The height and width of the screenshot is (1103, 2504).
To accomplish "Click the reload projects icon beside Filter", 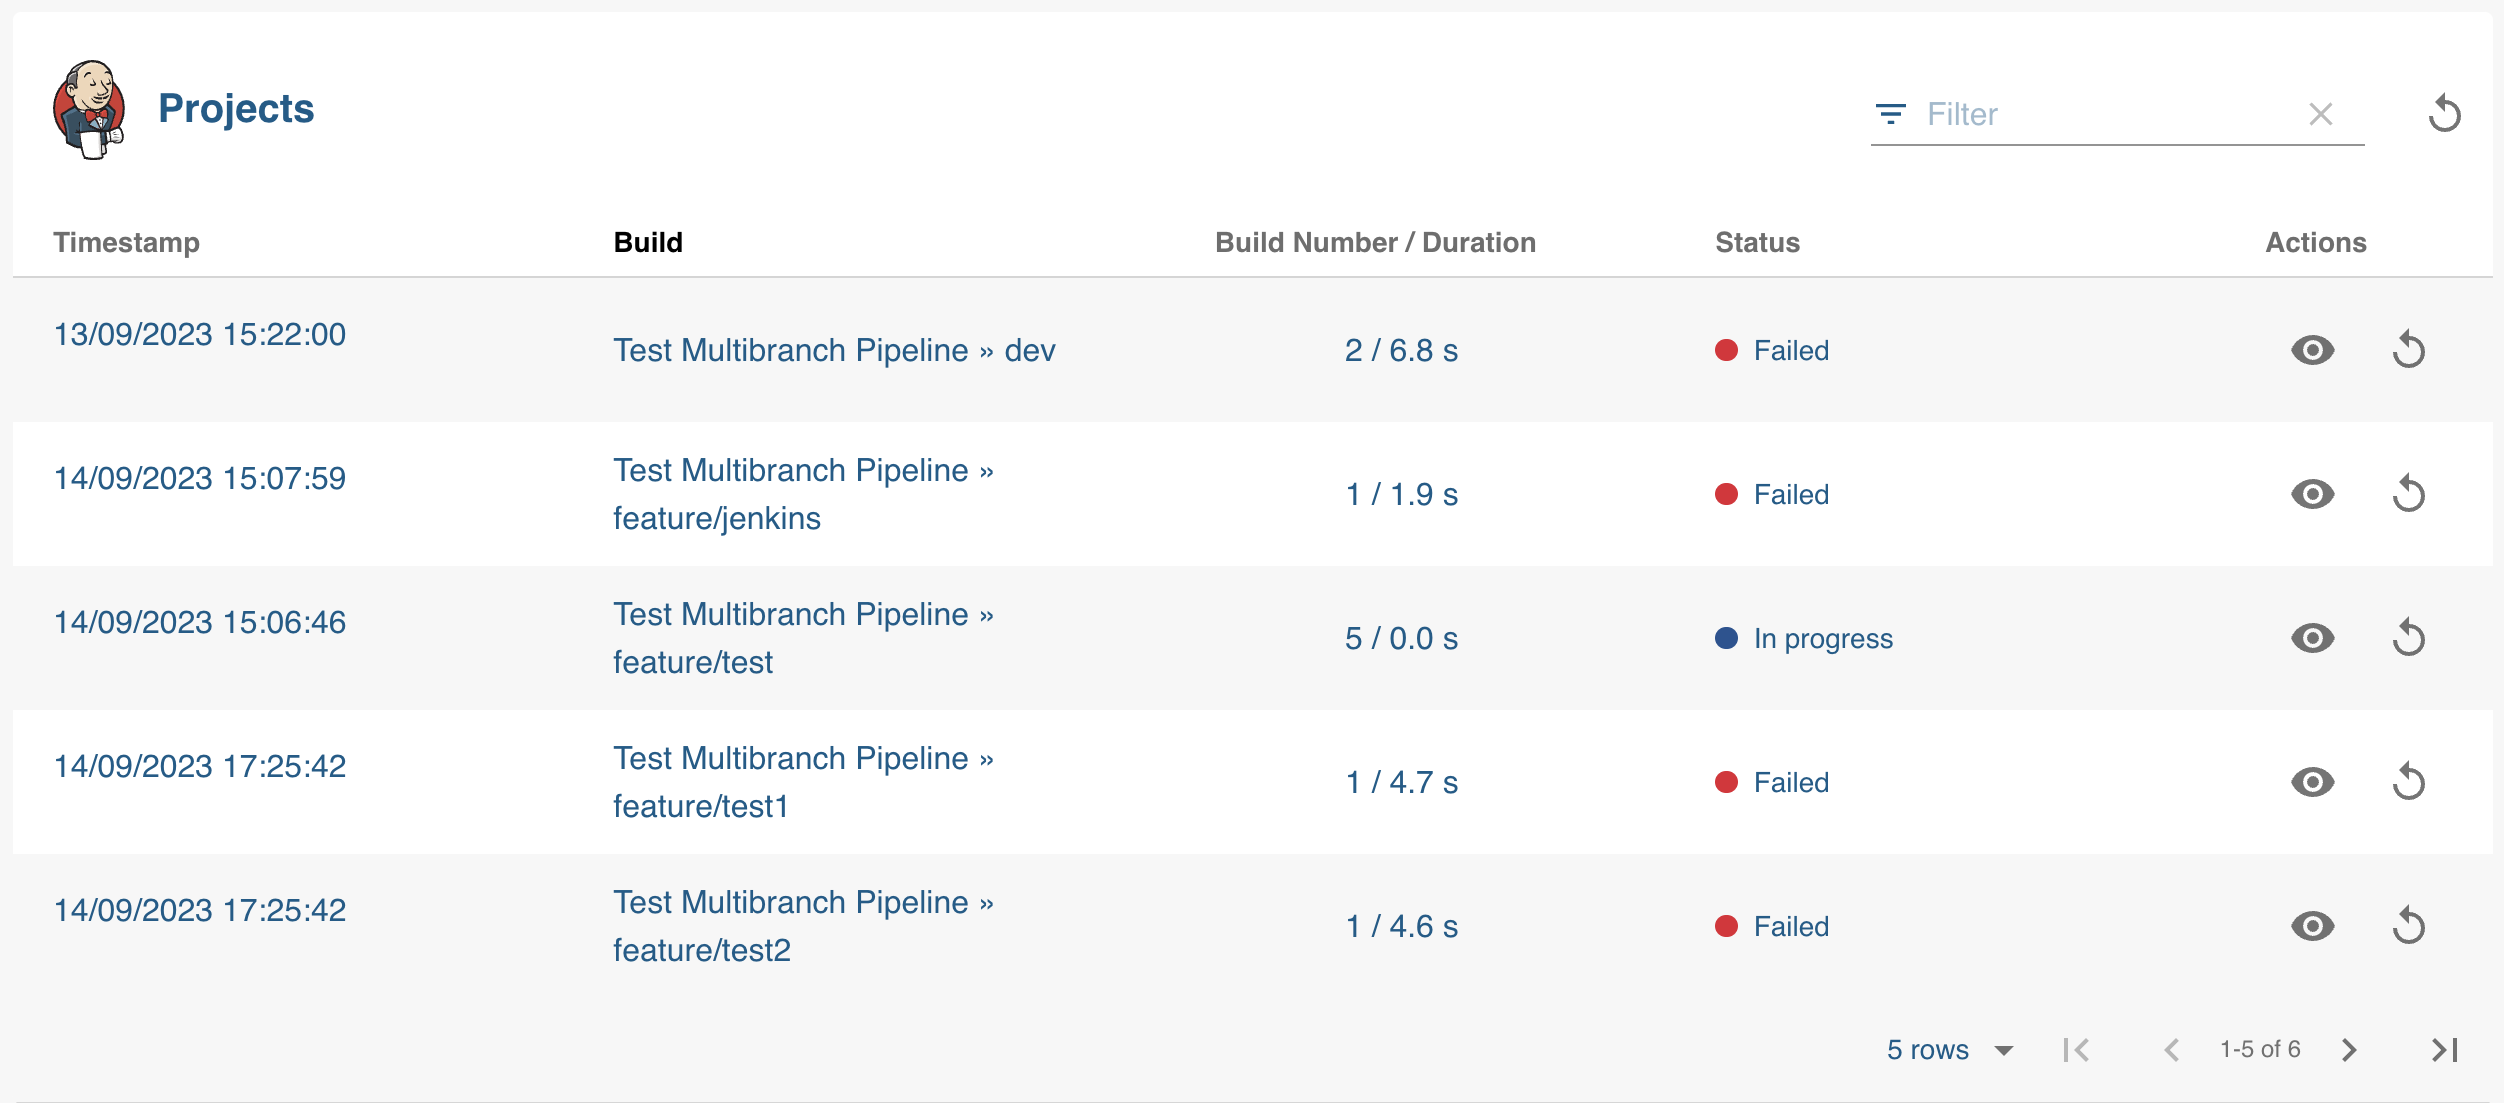I will pyautogui.click(x=2444, y=113).
